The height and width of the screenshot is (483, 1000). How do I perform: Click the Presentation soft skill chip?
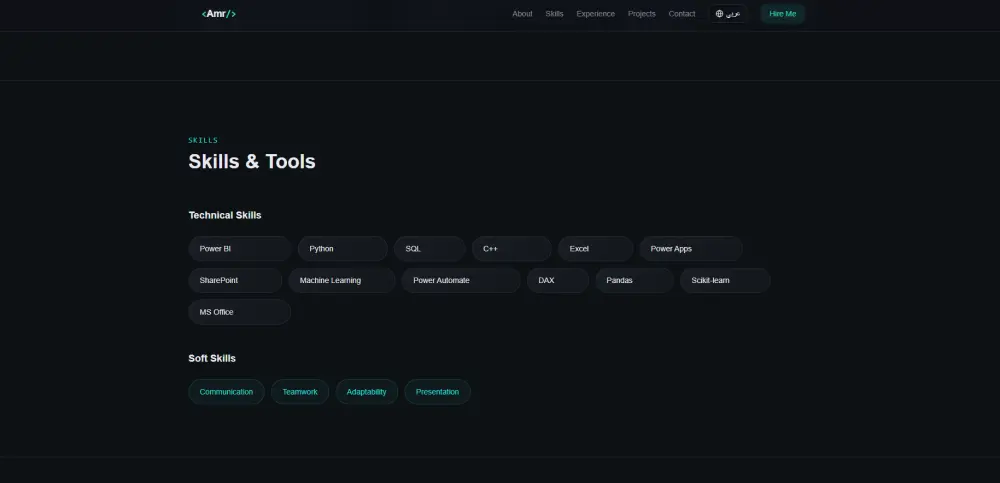coord(438,392)
